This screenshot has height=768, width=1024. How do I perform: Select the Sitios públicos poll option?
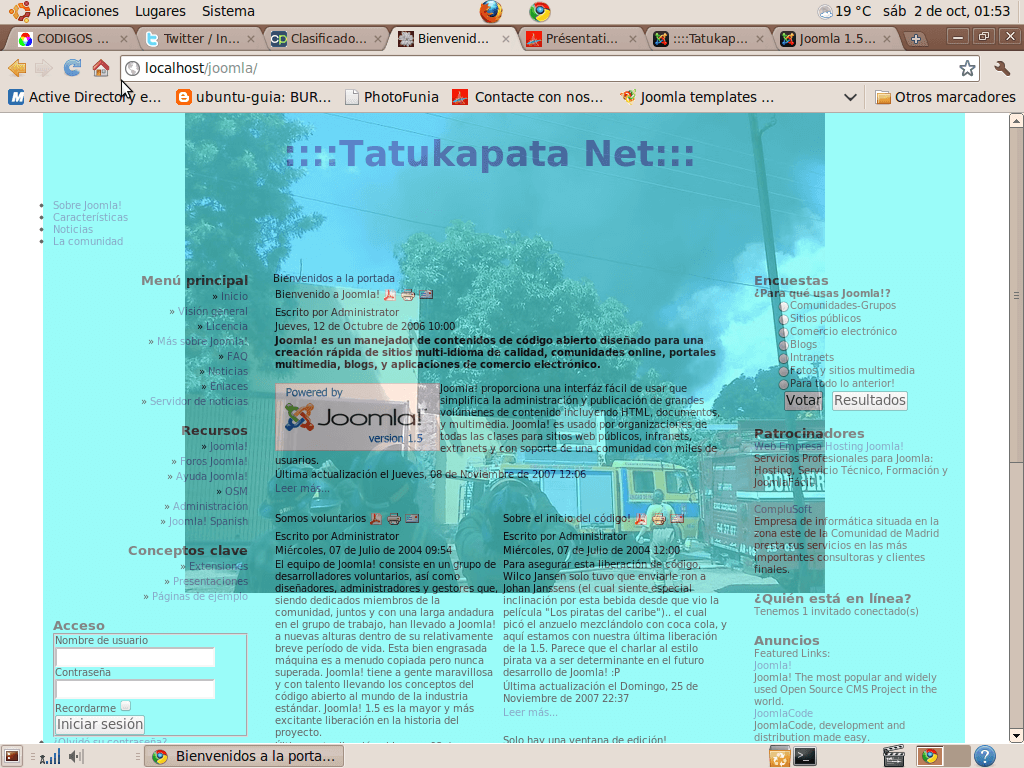coord(784,319)
